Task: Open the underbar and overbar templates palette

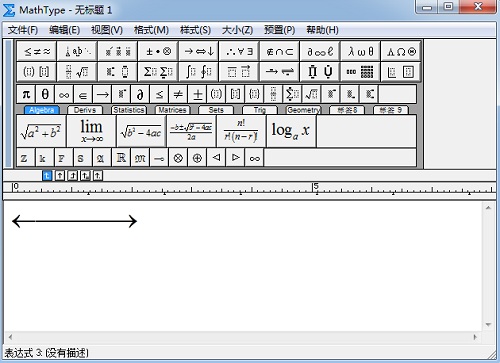Action: (239, 72)
